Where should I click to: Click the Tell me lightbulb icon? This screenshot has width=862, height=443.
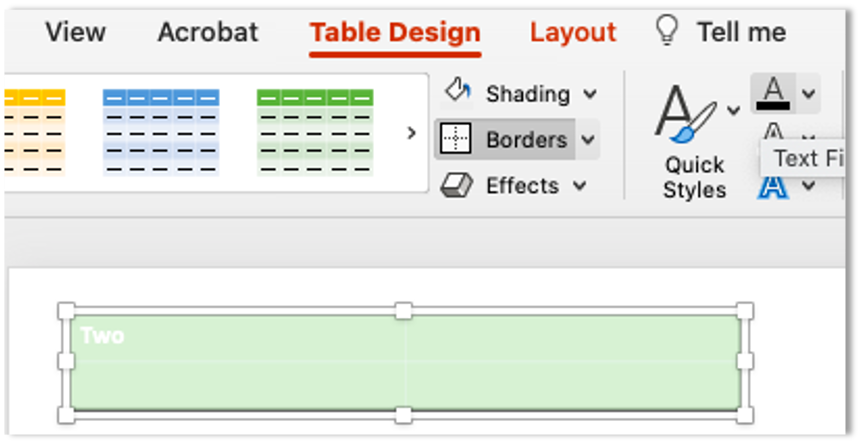(x=666, y=31)
